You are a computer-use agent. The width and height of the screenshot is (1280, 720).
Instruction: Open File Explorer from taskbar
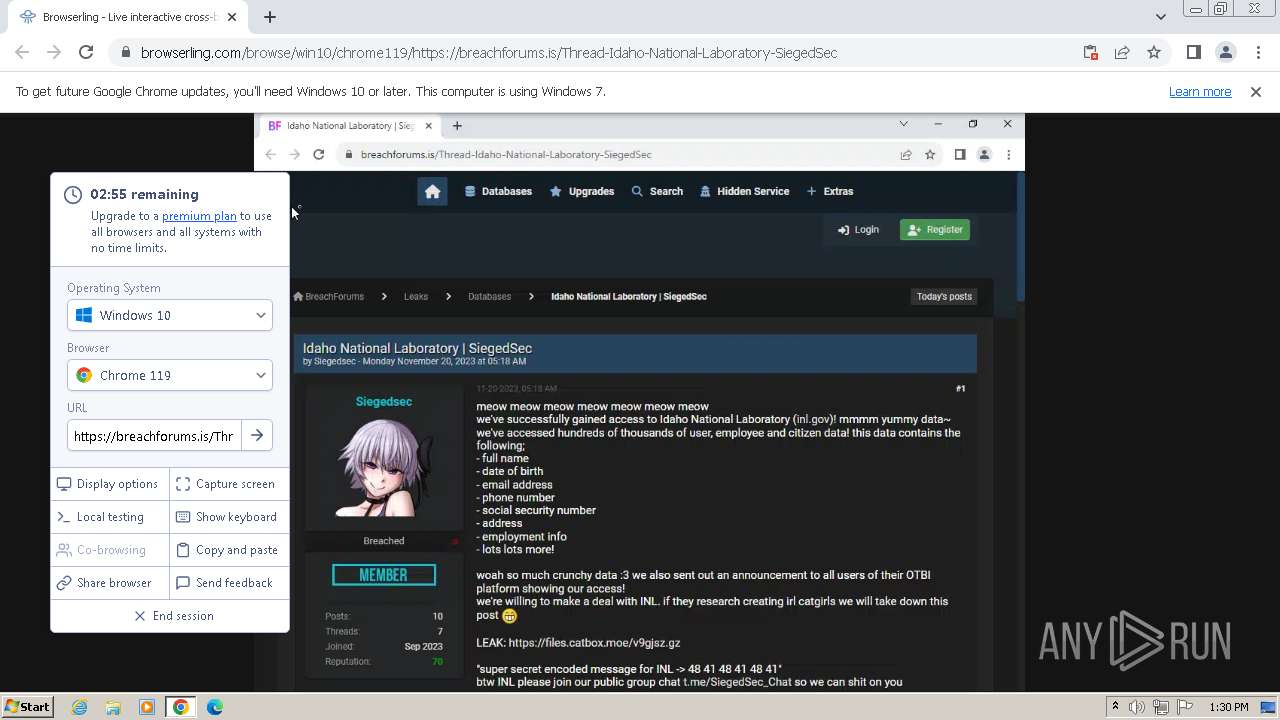(113, 707)
